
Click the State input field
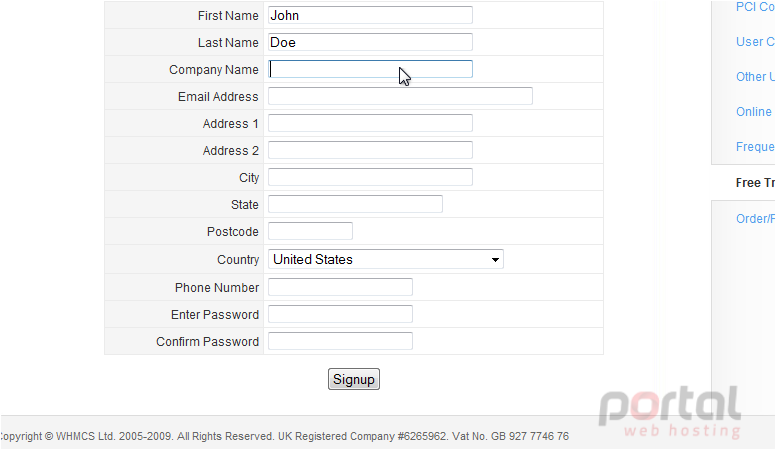(355, 204)
